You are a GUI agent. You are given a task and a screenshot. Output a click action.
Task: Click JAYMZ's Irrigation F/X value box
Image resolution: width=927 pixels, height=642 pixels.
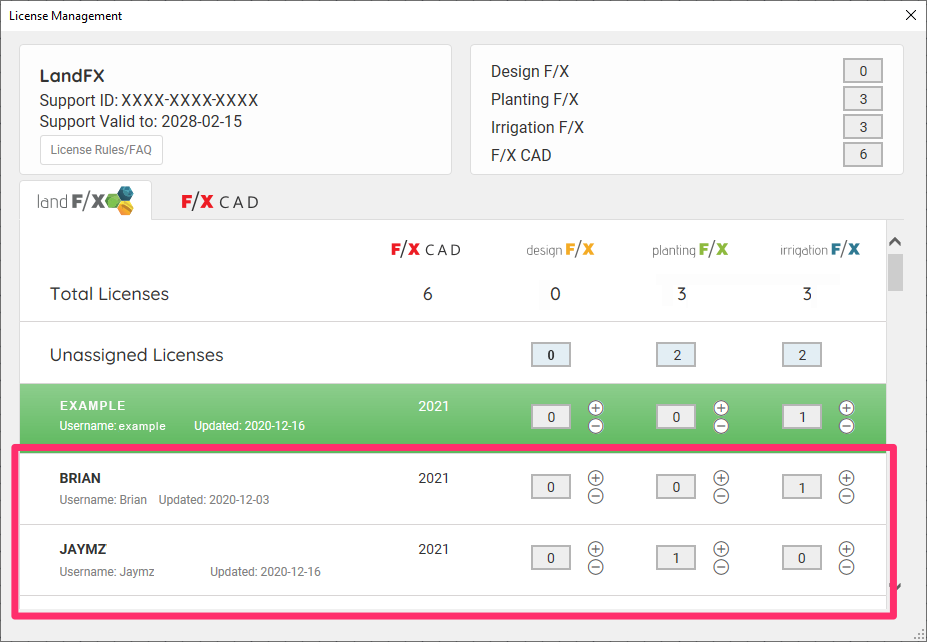tap(802, 557)
